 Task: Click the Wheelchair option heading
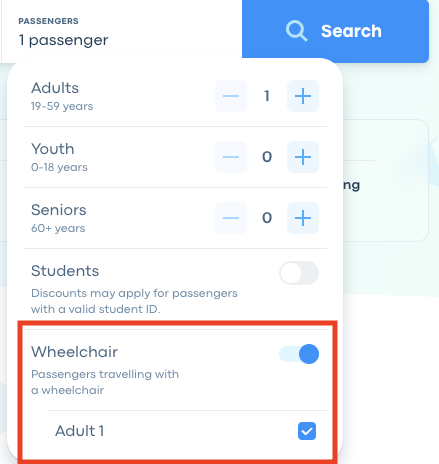74,352
